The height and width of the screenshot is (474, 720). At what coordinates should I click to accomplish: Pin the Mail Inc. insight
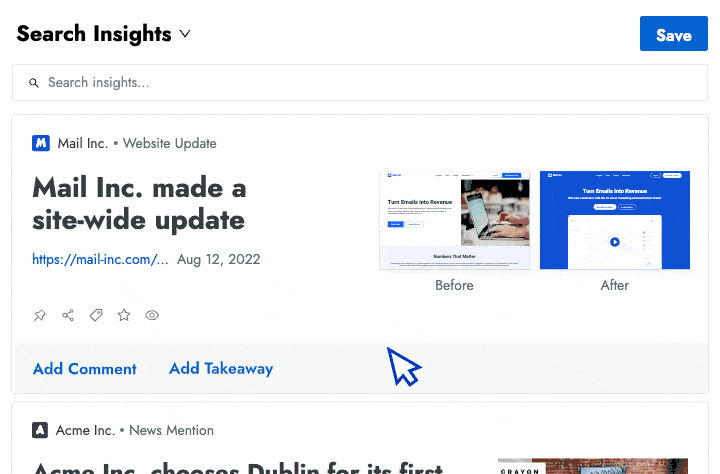tap(40, 315)
